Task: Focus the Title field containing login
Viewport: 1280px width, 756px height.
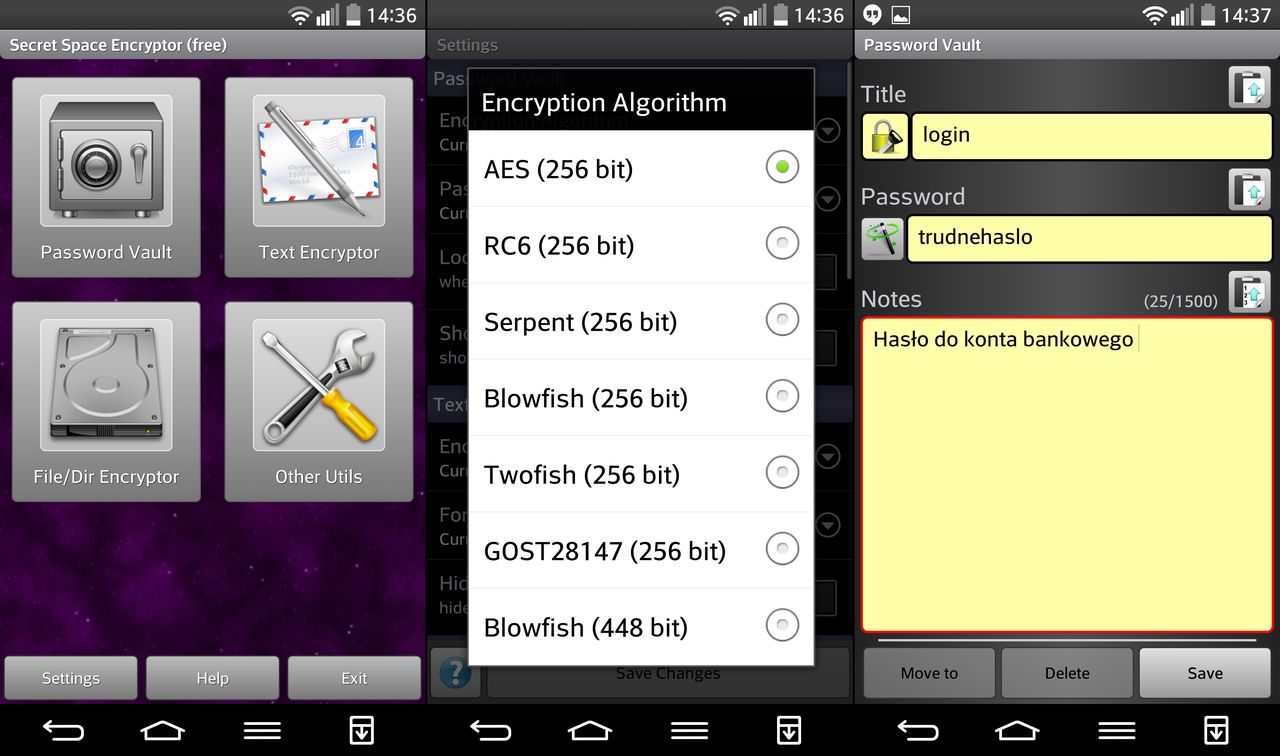Action: tap(1092, 136)
